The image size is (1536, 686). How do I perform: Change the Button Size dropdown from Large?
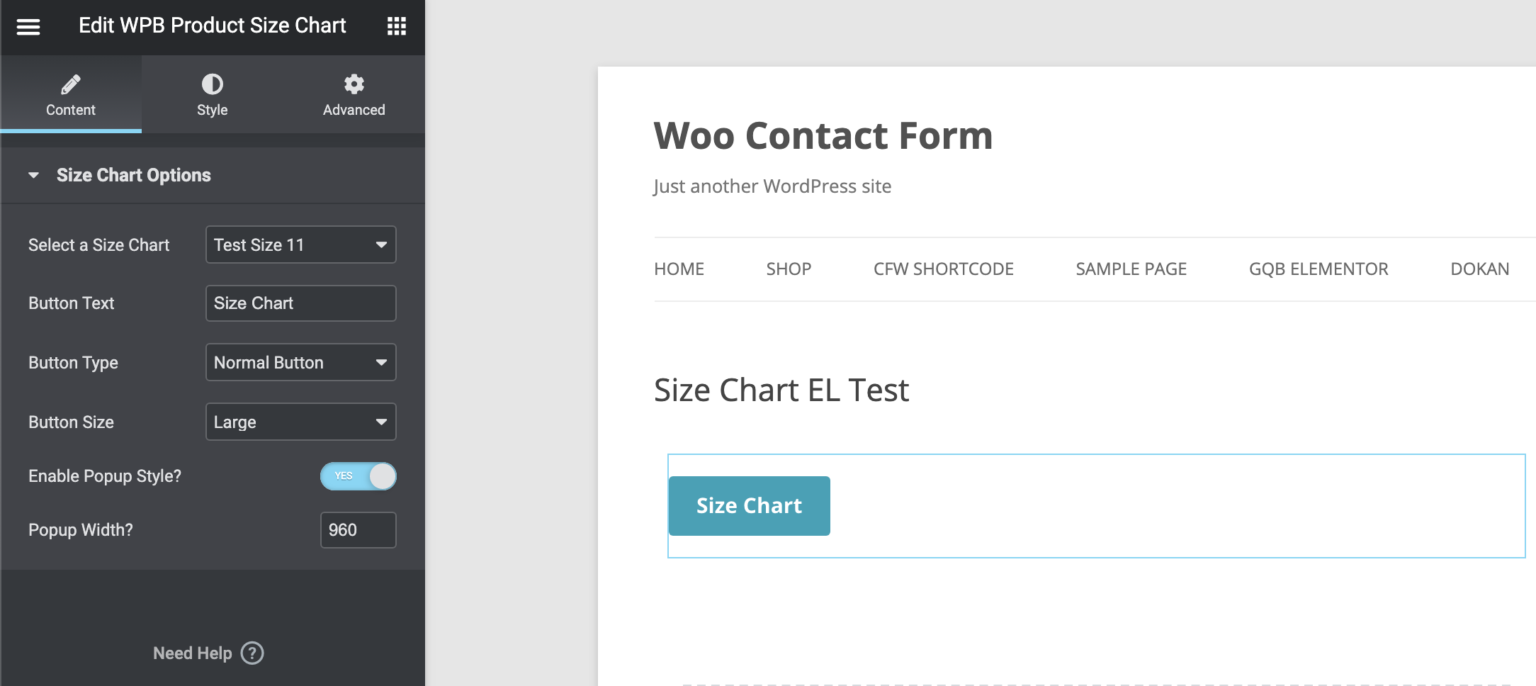click(300, 421)
